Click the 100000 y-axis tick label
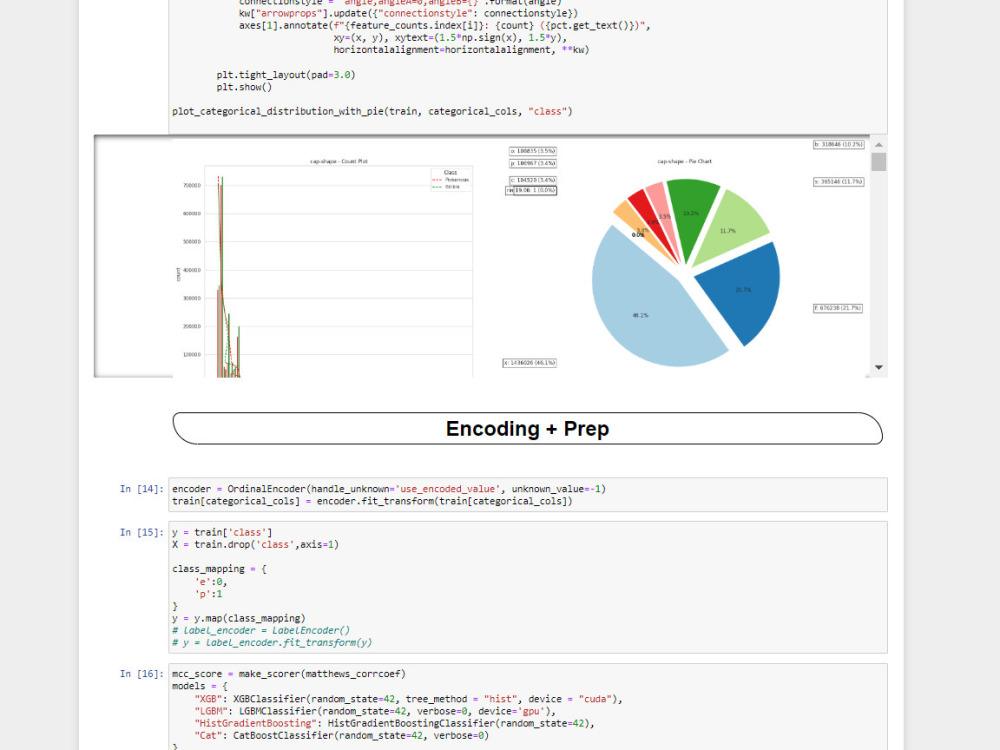Image resolution: width=1000 pixels, height=750 pixels. pyautogui.click(x=192, y=355)
